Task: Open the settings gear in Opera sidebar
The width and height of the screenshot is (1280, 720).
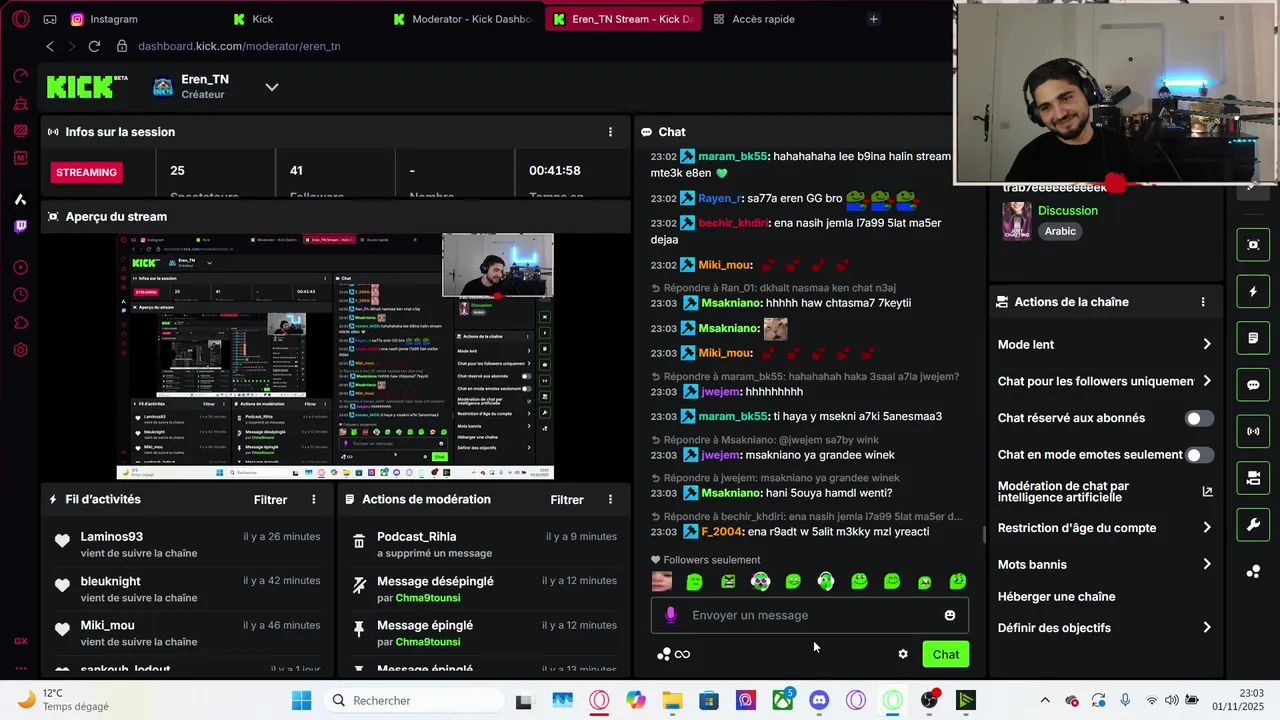Action: pos(20,350)
